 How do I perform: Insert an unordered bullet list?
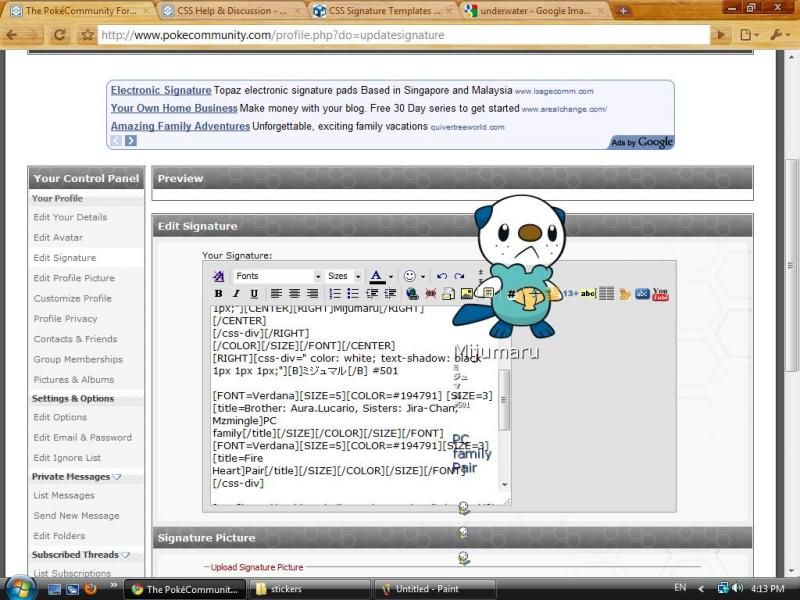353,294
